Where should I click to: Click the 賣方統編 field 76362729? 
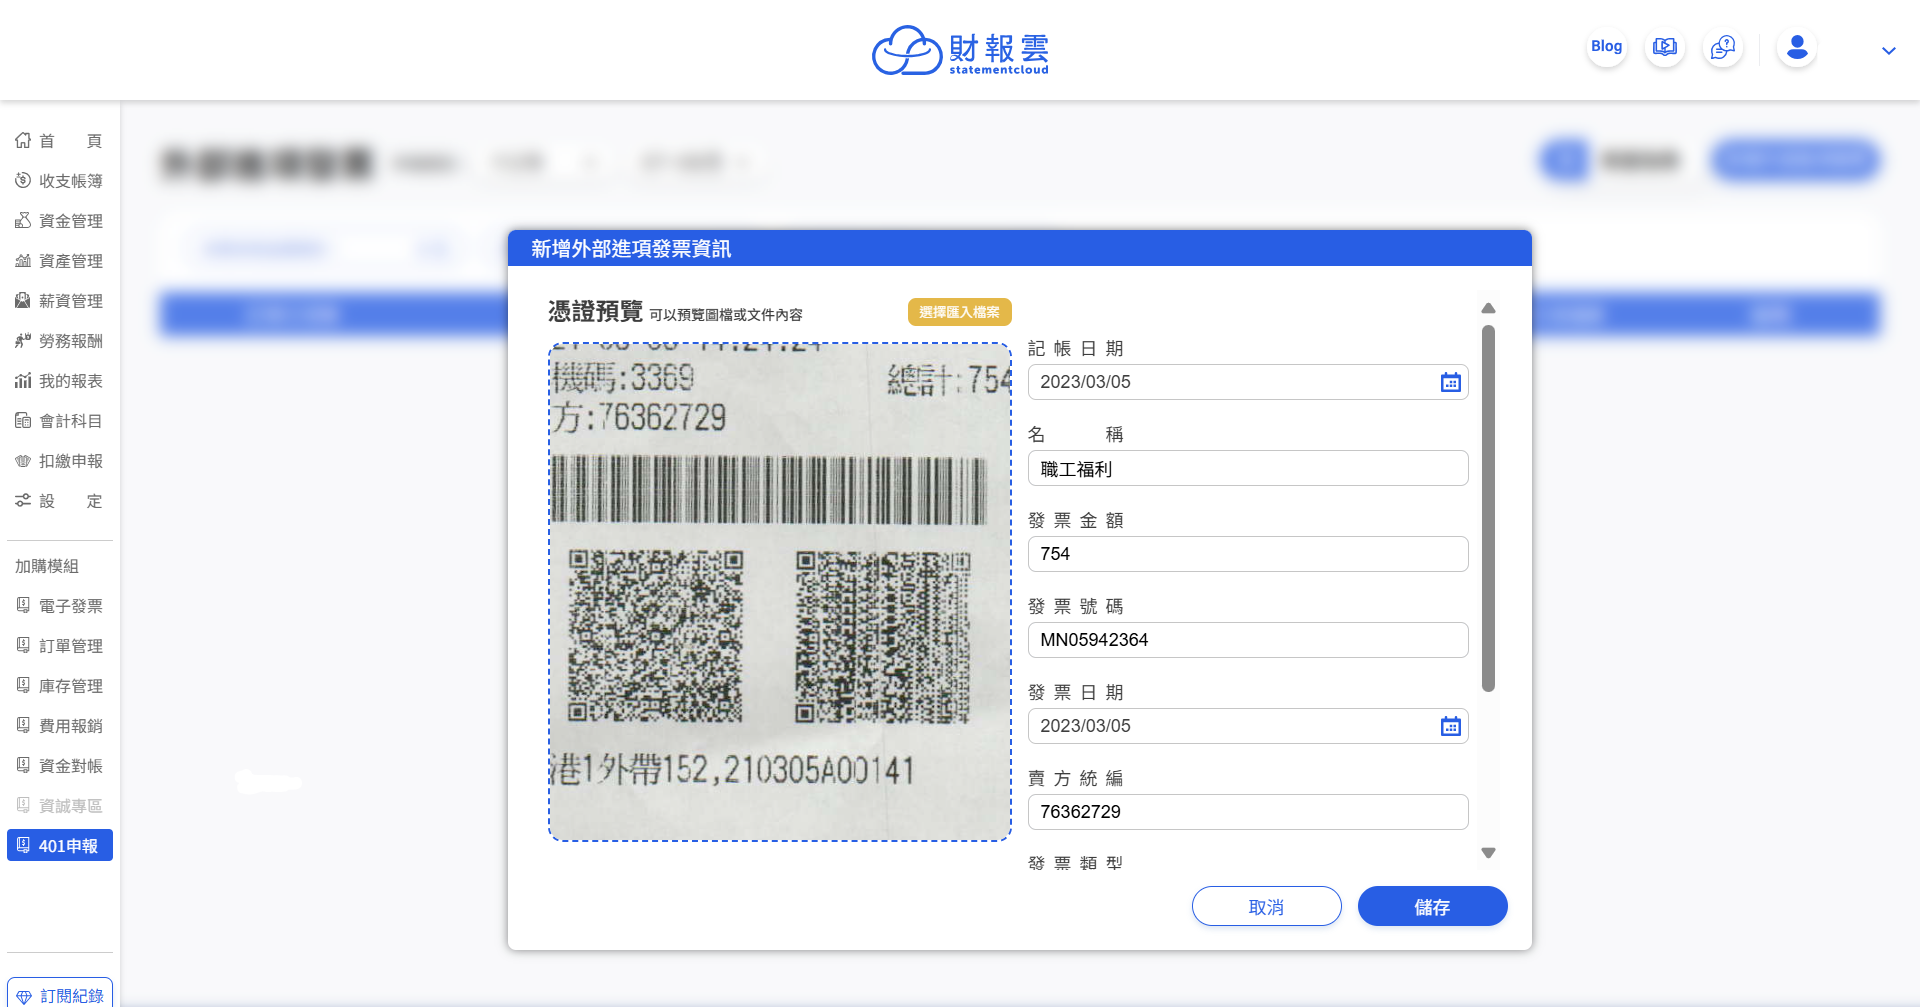pos(1248,812)
